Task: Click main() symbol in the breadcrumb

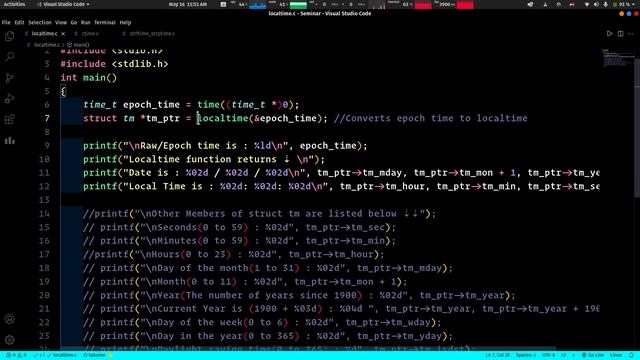Action: coord(78,45)
